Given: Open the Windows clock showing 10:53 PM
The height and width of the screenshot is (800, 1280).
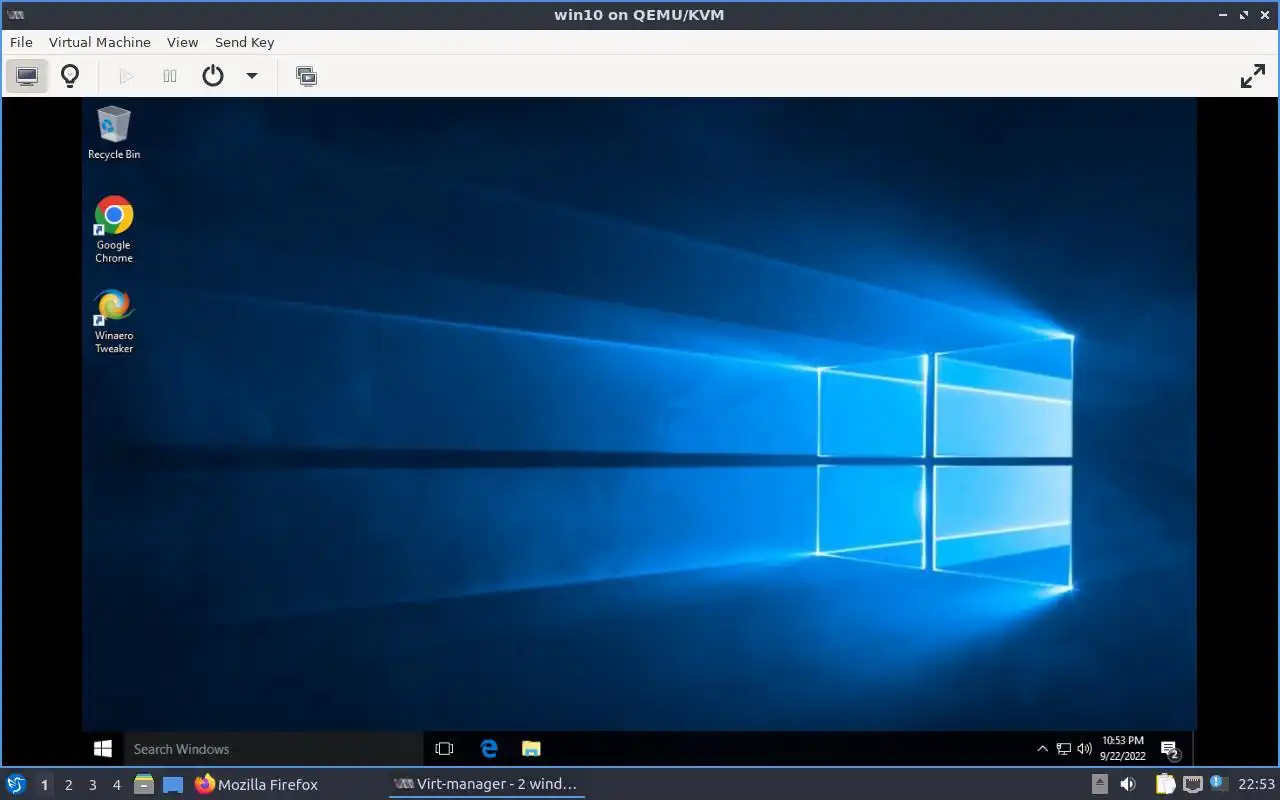Looking at the screenshot, I should [1122, 748].
